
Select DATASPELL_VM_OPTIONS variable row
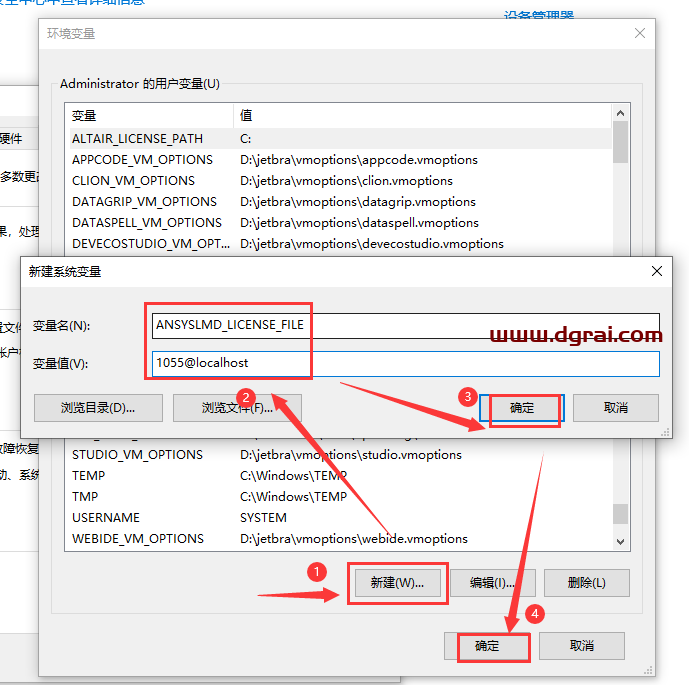point(340,223)
